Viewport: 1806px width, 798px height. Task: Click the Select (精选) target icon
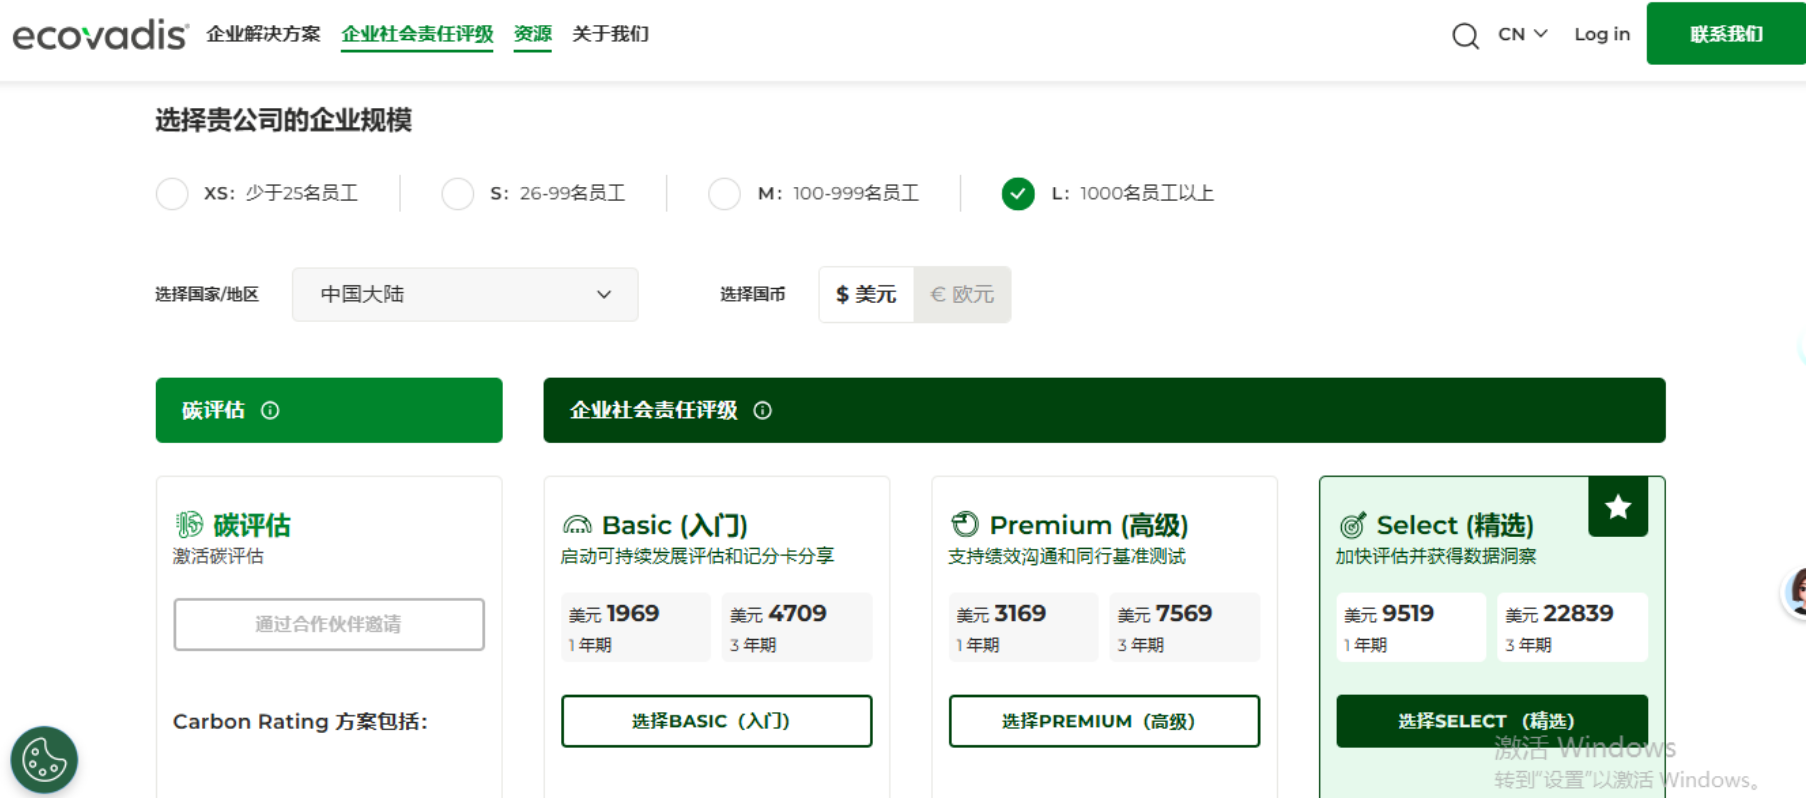(x=1352, y=525)
